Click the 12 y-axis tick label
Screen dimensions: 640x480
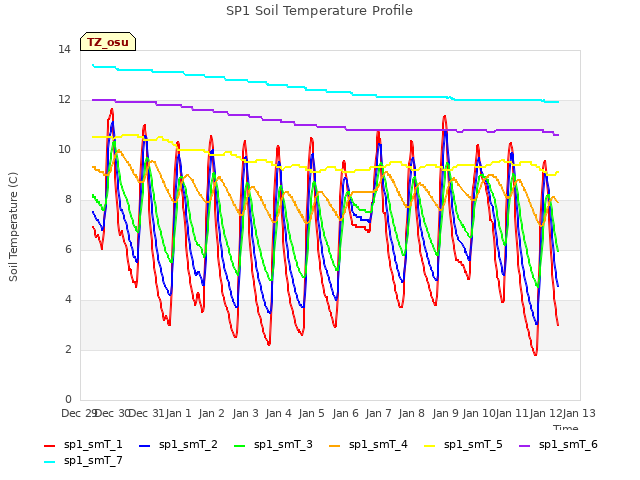[64, 100]
